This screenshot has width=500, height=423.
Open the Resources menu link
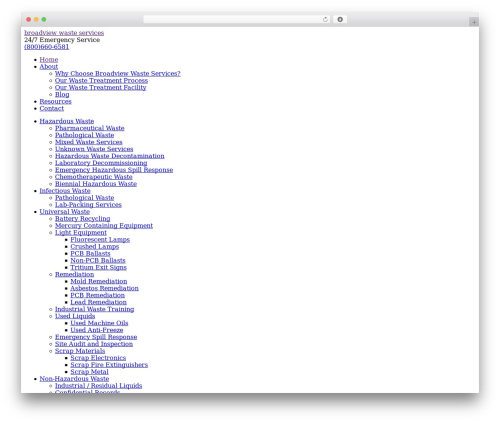55,102
